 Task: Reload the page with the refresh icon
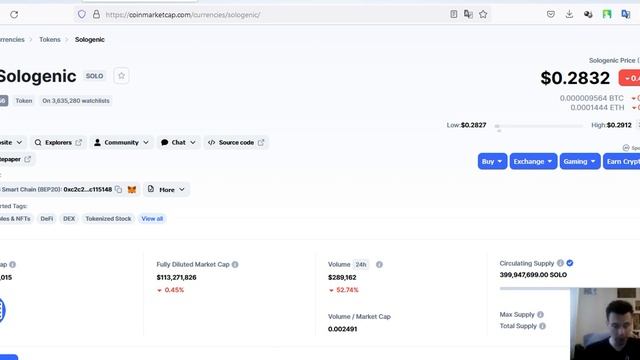point(14,15)
